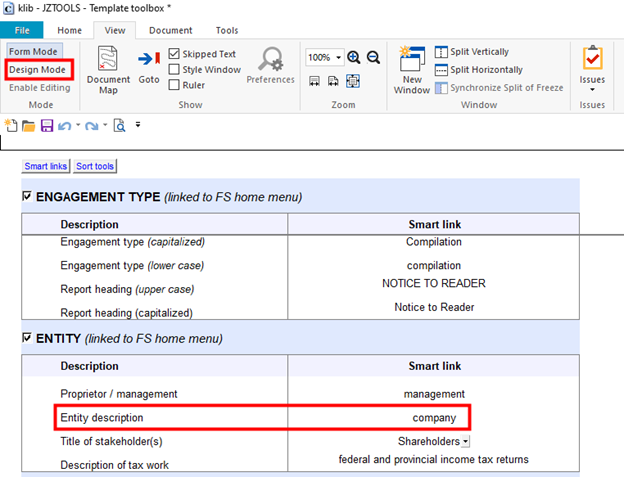Click the Split Vertically icon
This screenshot has width=624, height=477.
pos(441,52)
